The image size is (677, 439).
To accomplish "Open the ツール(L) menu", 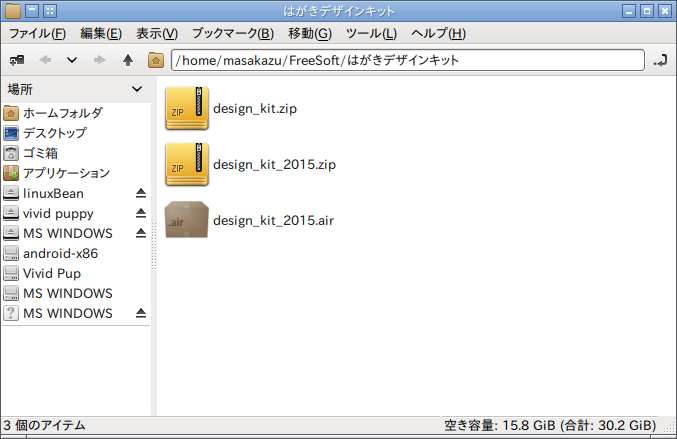I will coord(371,33).
